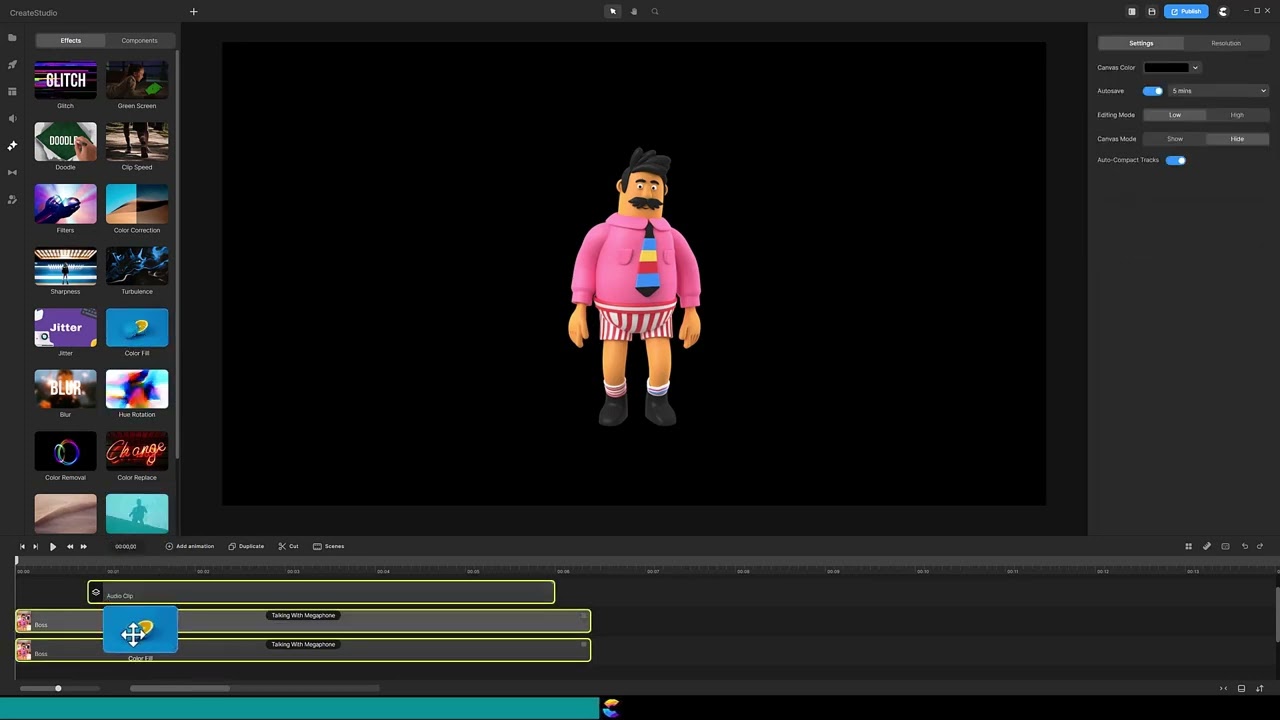This screenshot has height=720, width=1280.
Task: Click the ruler icon in the timeline toolbar
Action: tap(1207, 546)
